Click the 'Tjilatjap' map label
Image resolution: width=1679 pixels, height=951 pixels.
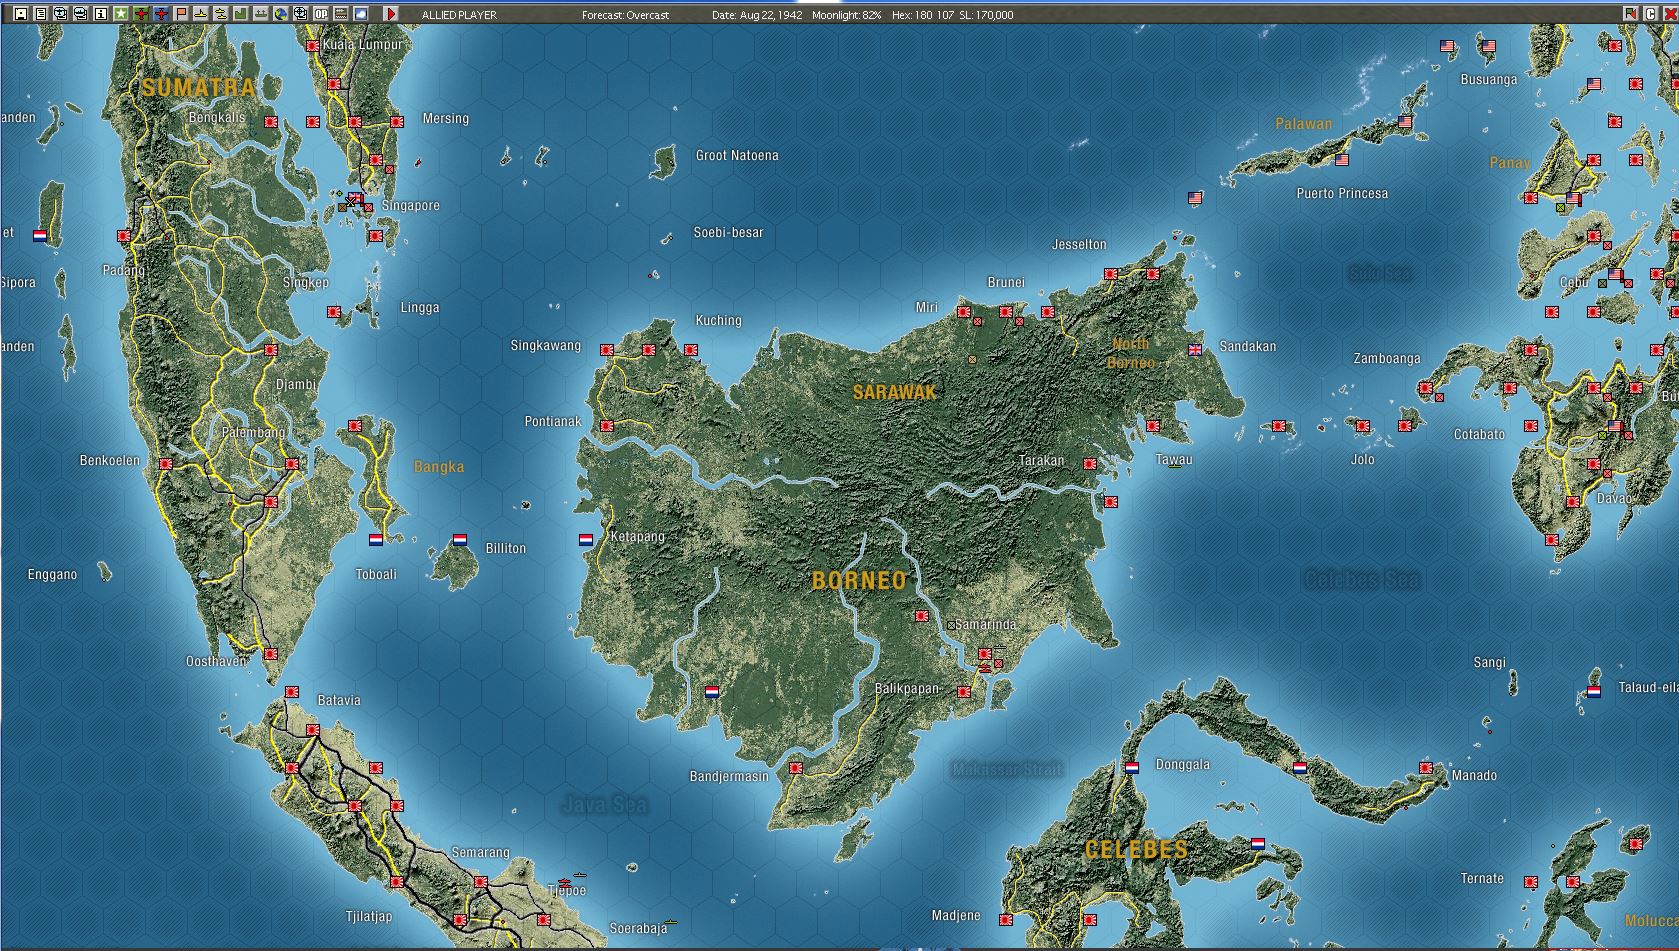[369, 916]
